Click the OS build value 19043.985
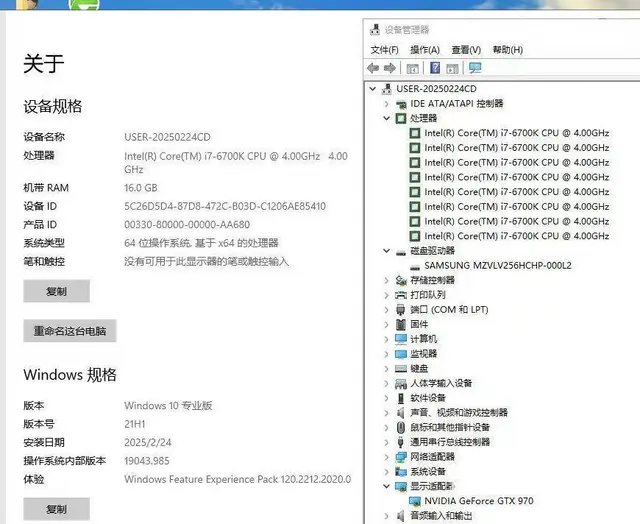This screenshot has width=640, height=524. (x=147, y=461)
